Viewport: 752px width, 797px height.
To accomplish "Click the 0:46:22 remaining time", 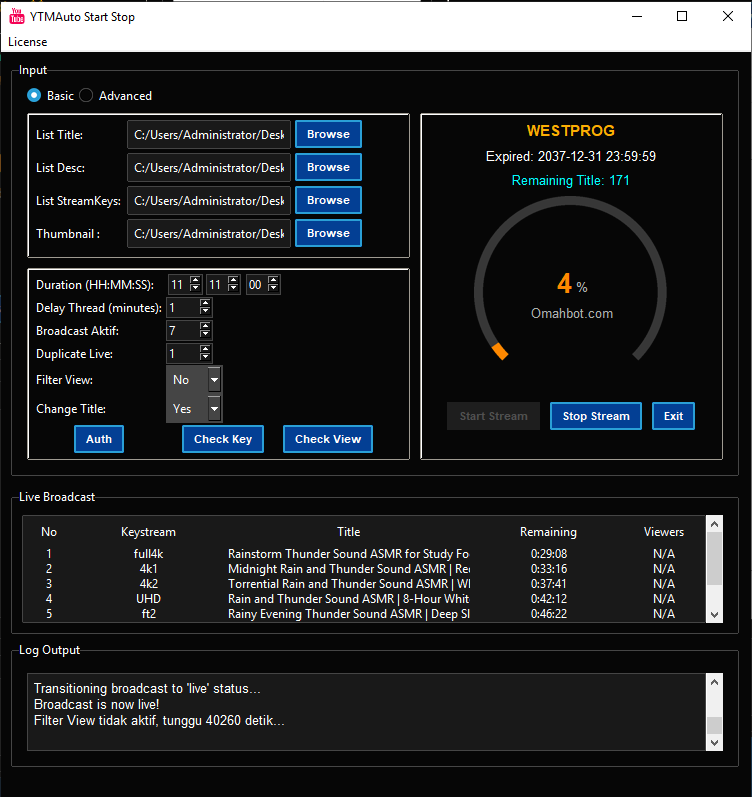I will click(x=549, y=614).
